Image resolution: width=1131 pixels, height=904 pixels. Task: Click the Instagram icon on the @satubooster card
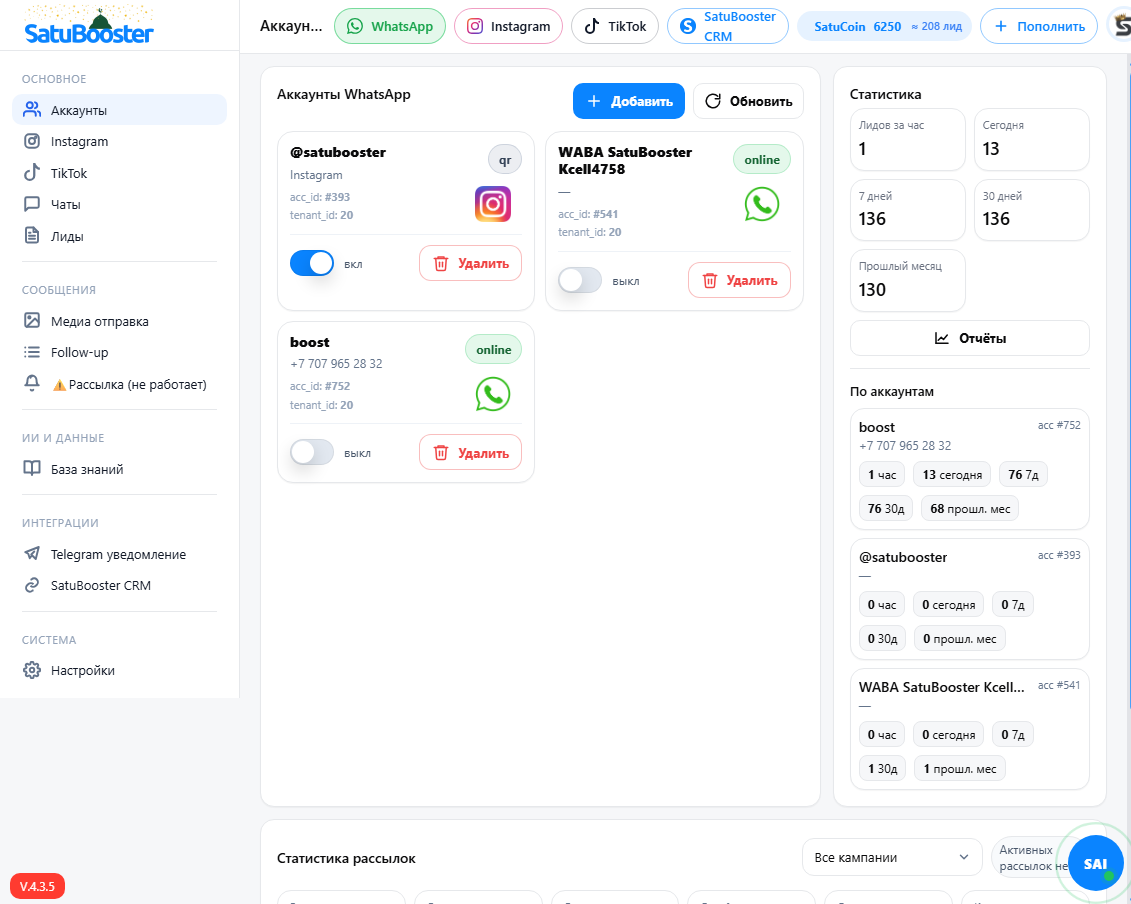491,204
